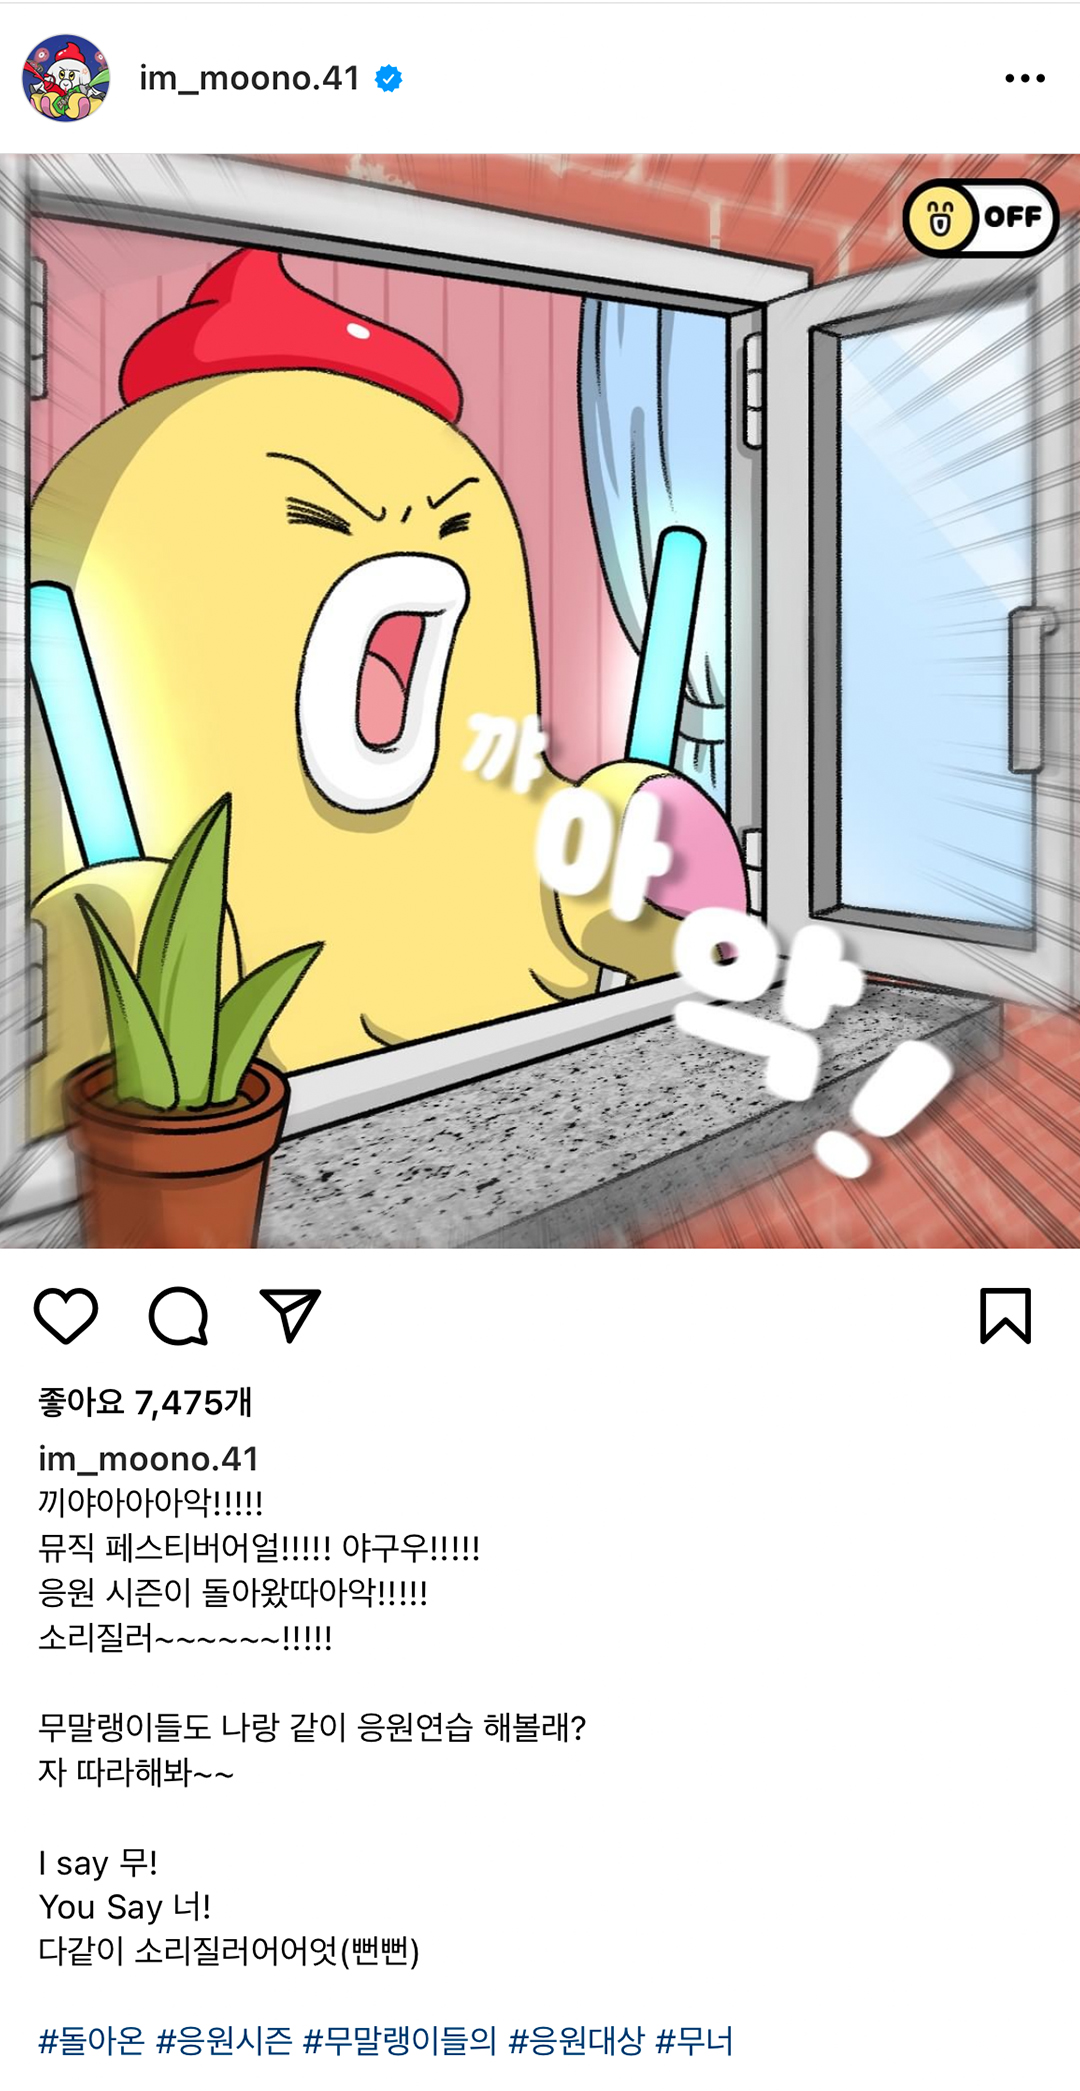
Task: Share the post with the paper plane icon
Action: click(x=290, y=1315)
